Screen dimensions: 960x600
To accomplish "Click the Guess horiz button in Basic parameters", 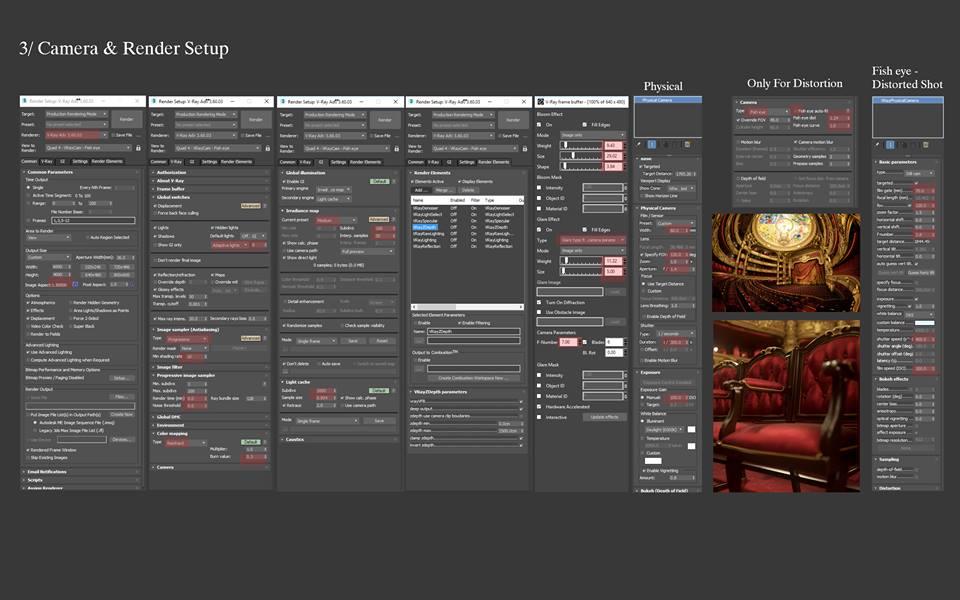I will click(x=920, y=273).
